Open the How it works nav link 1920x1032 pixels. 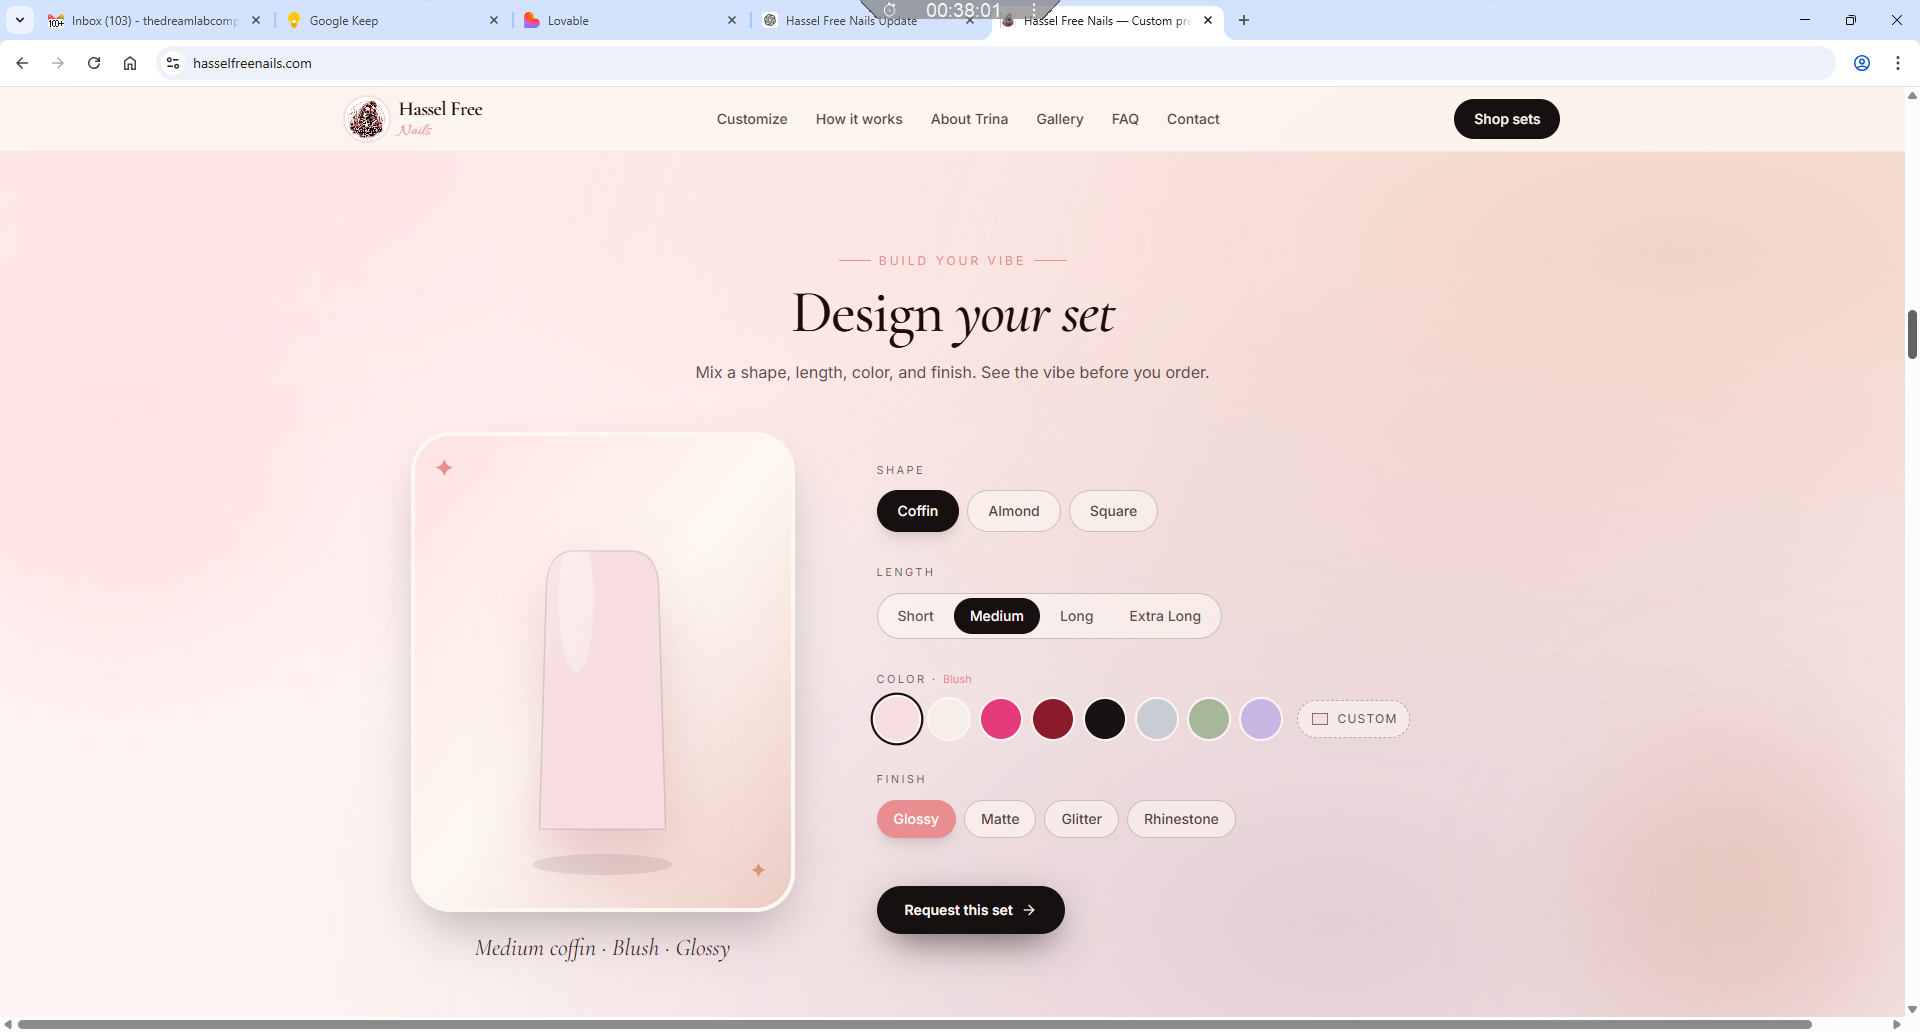[859, 119]
